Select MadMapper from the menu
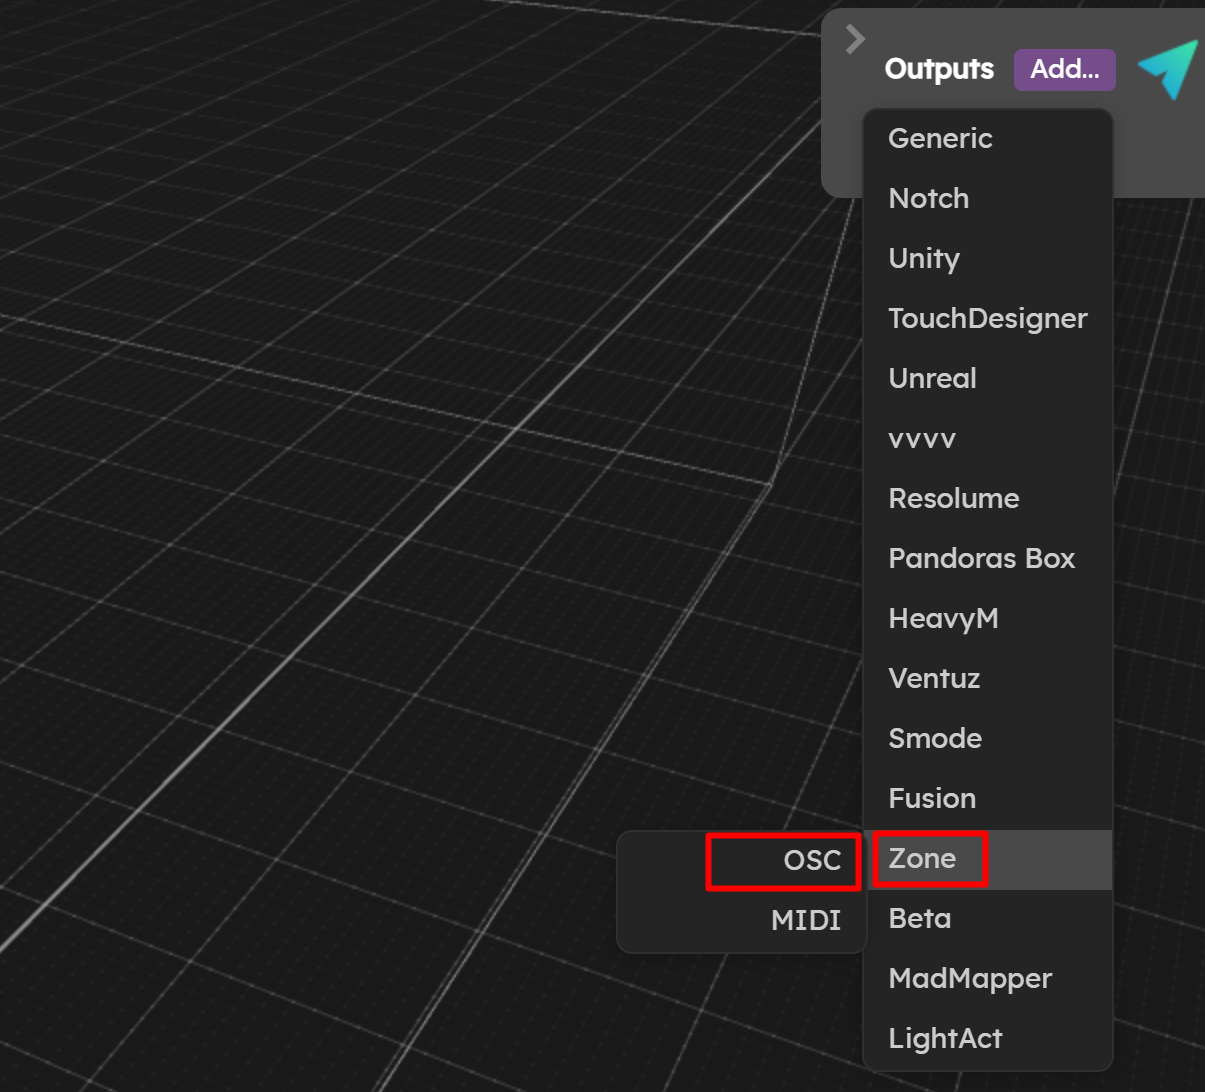 click(988, 979)
